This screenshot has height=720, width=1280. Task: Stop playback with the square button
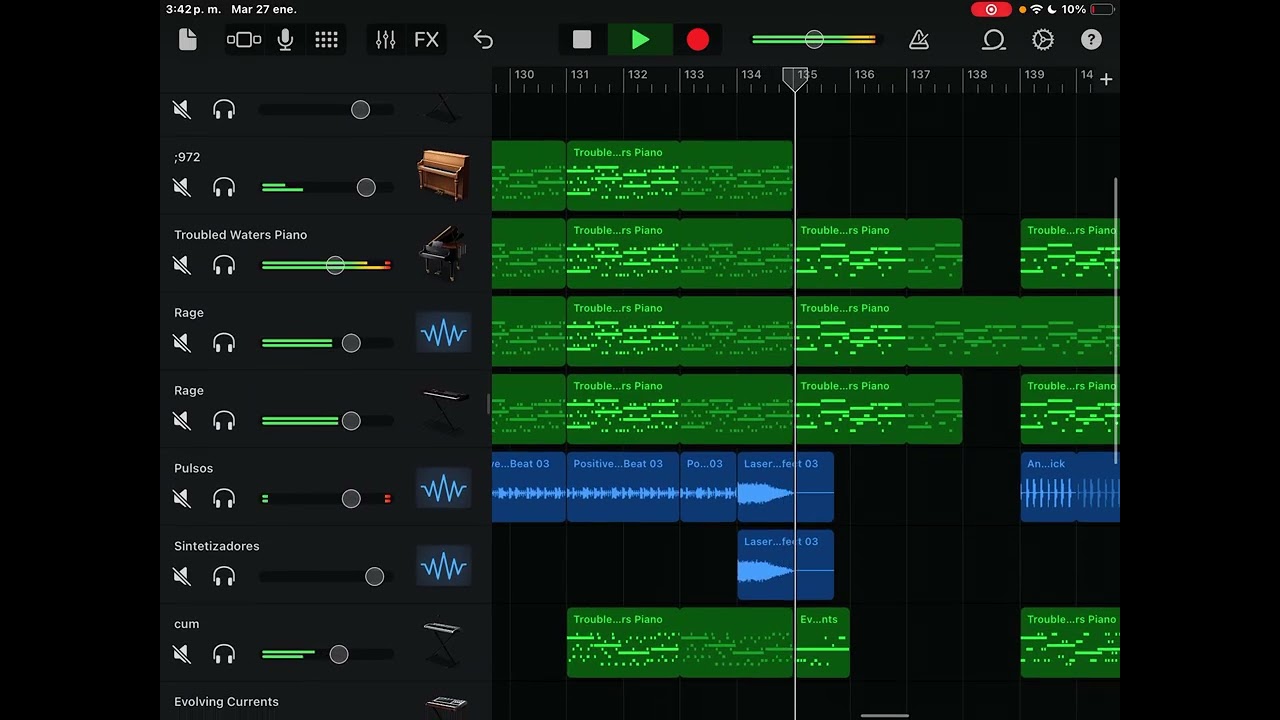click(582, 40)
